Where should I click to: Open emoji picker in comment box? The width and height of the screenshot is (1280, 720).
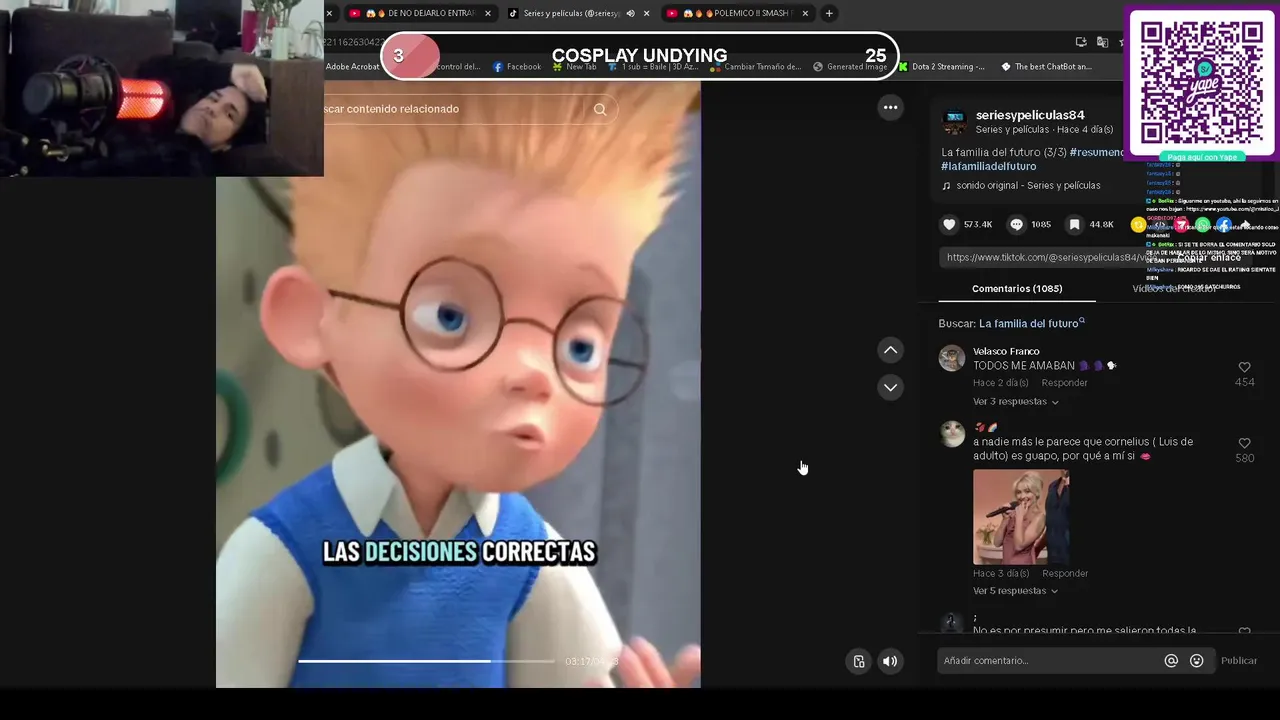click(x=1196, y=661)
